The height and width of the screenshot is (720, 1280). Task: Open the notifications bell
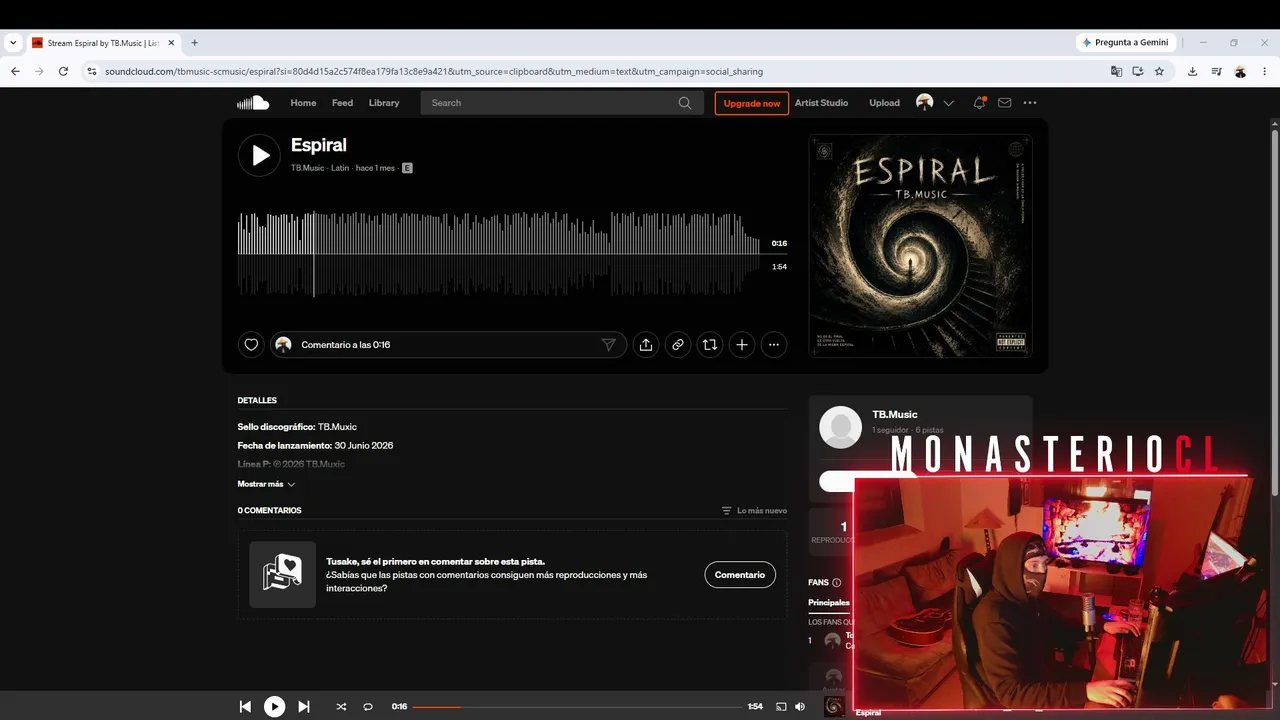click(x=980, y=103)
